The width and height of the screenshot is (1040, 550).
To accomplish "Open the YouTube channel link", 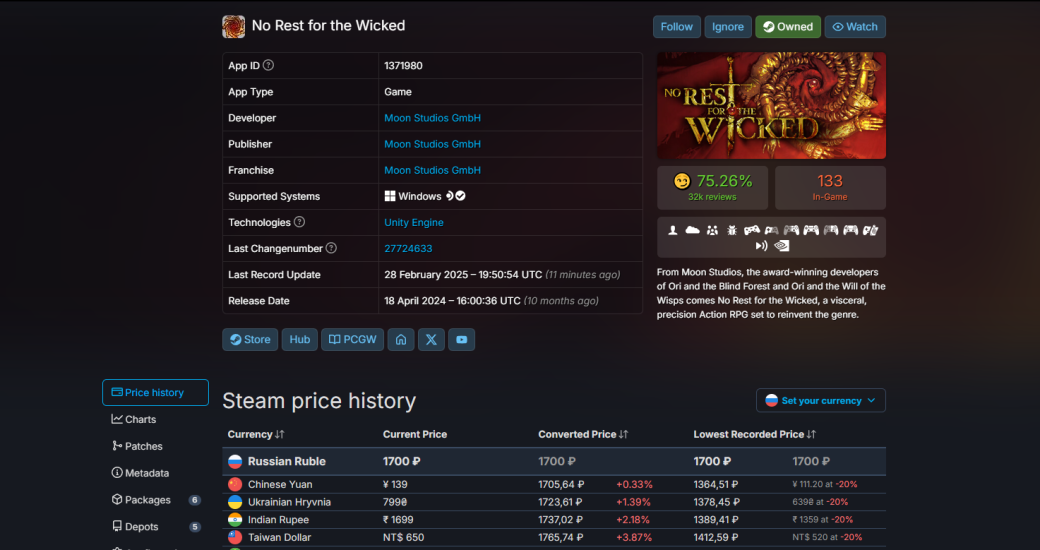I will click(462, 340).
